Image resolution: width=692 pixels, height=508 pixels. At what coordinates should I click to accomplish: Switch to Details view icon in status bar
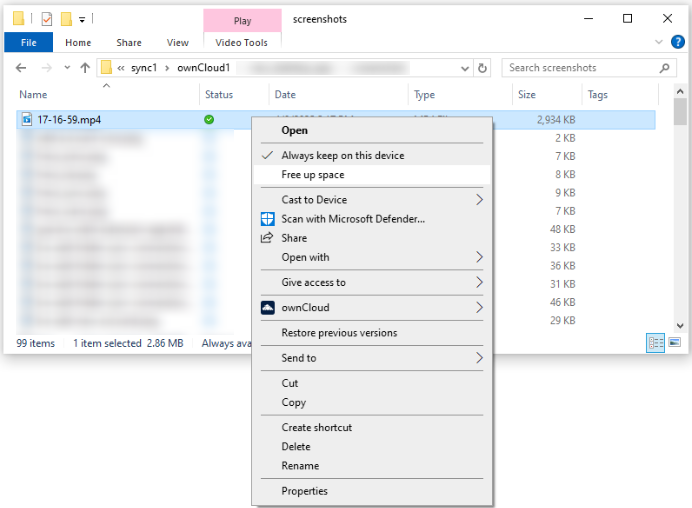tap(656, 342)
